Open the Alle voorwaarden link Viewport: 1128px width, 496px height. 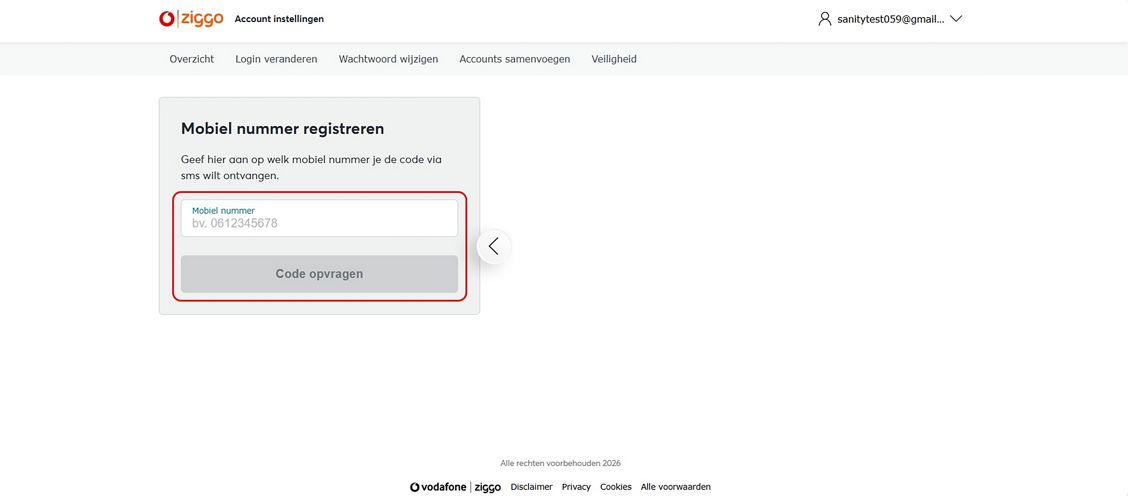[x=676, y=487]
